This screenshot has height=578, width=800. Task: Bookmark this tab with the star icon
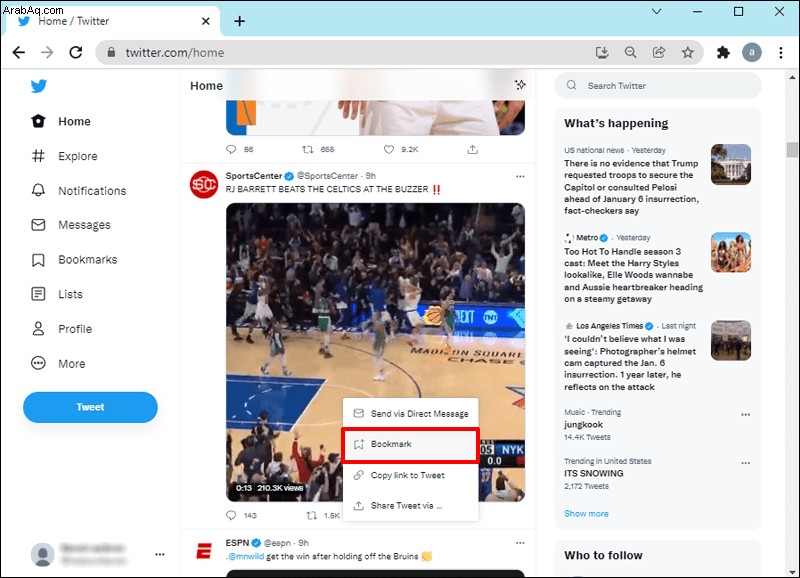click(688, 53)
